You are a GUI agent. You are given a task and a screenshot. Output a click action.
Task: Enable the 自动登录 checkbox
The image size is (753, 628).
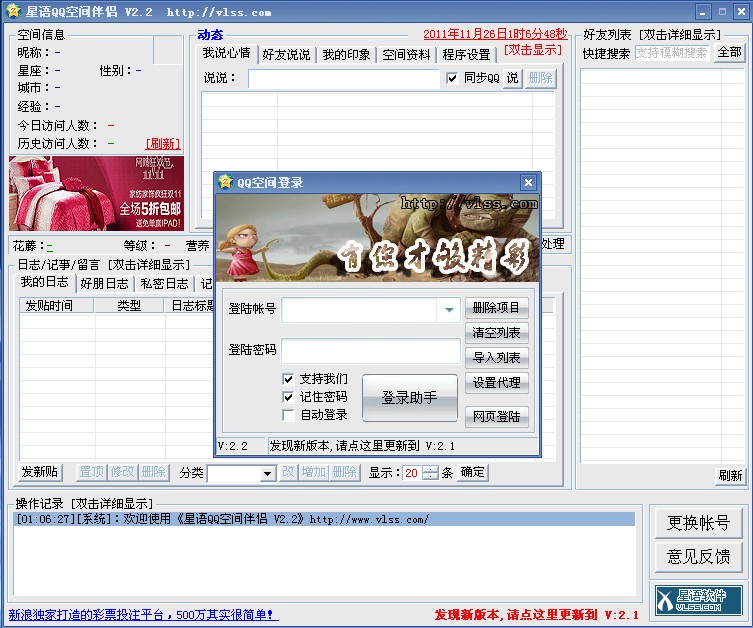coord(288,415)
